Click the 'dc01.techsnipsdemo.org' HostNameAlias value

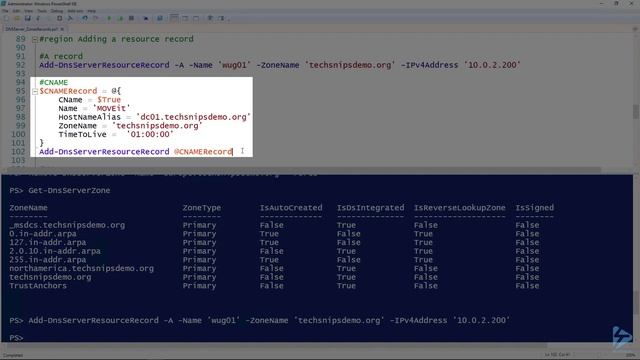tap(193, 117)
